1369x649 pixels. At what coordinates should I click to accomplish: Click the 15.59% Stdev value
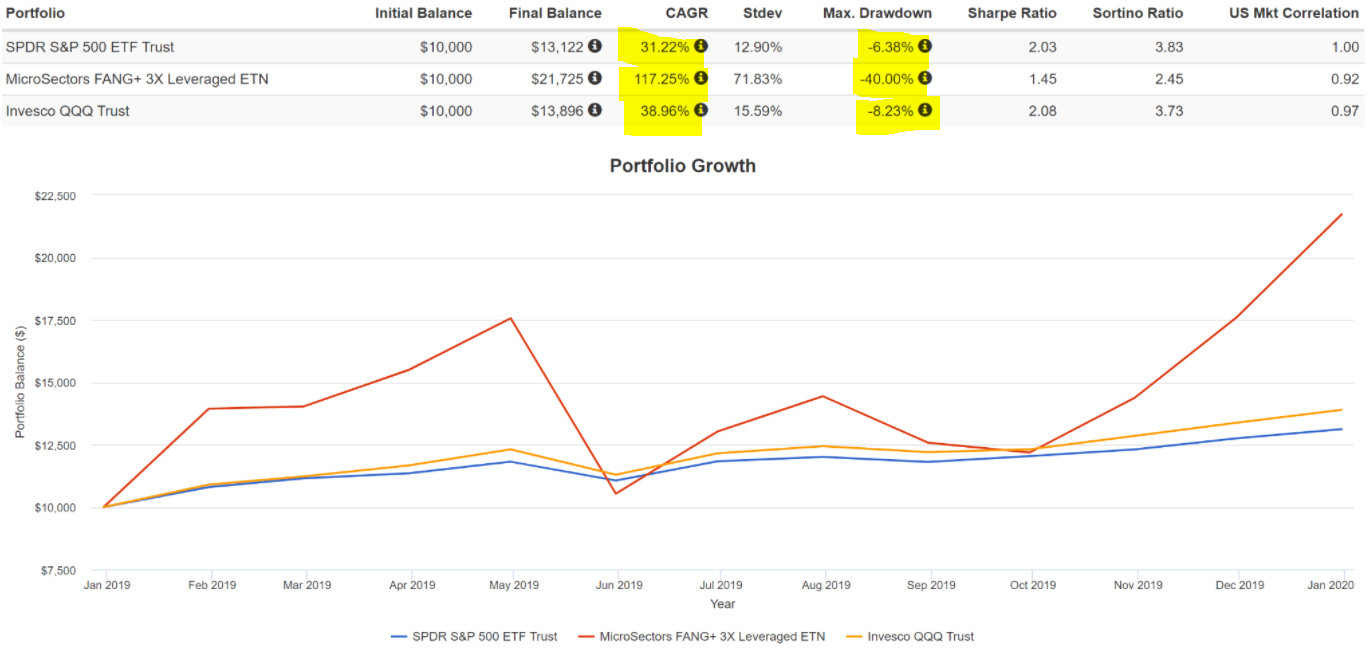pyautogui.click(x=758, y=111)
